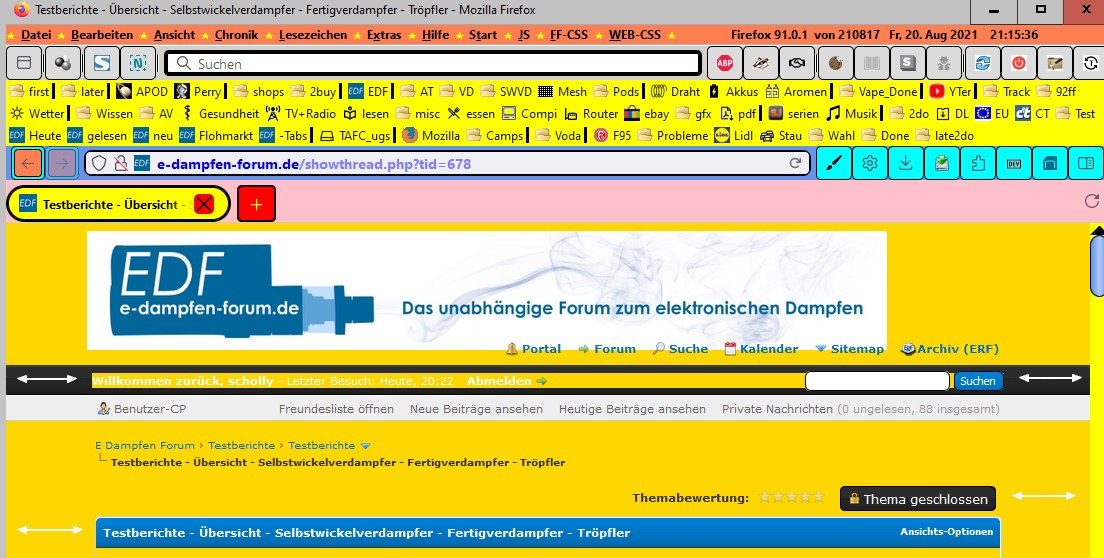Viewport: 1104px width, 558px height.
Task: Click the red power button toolbar icon
Action: [x=1018, y=63]
